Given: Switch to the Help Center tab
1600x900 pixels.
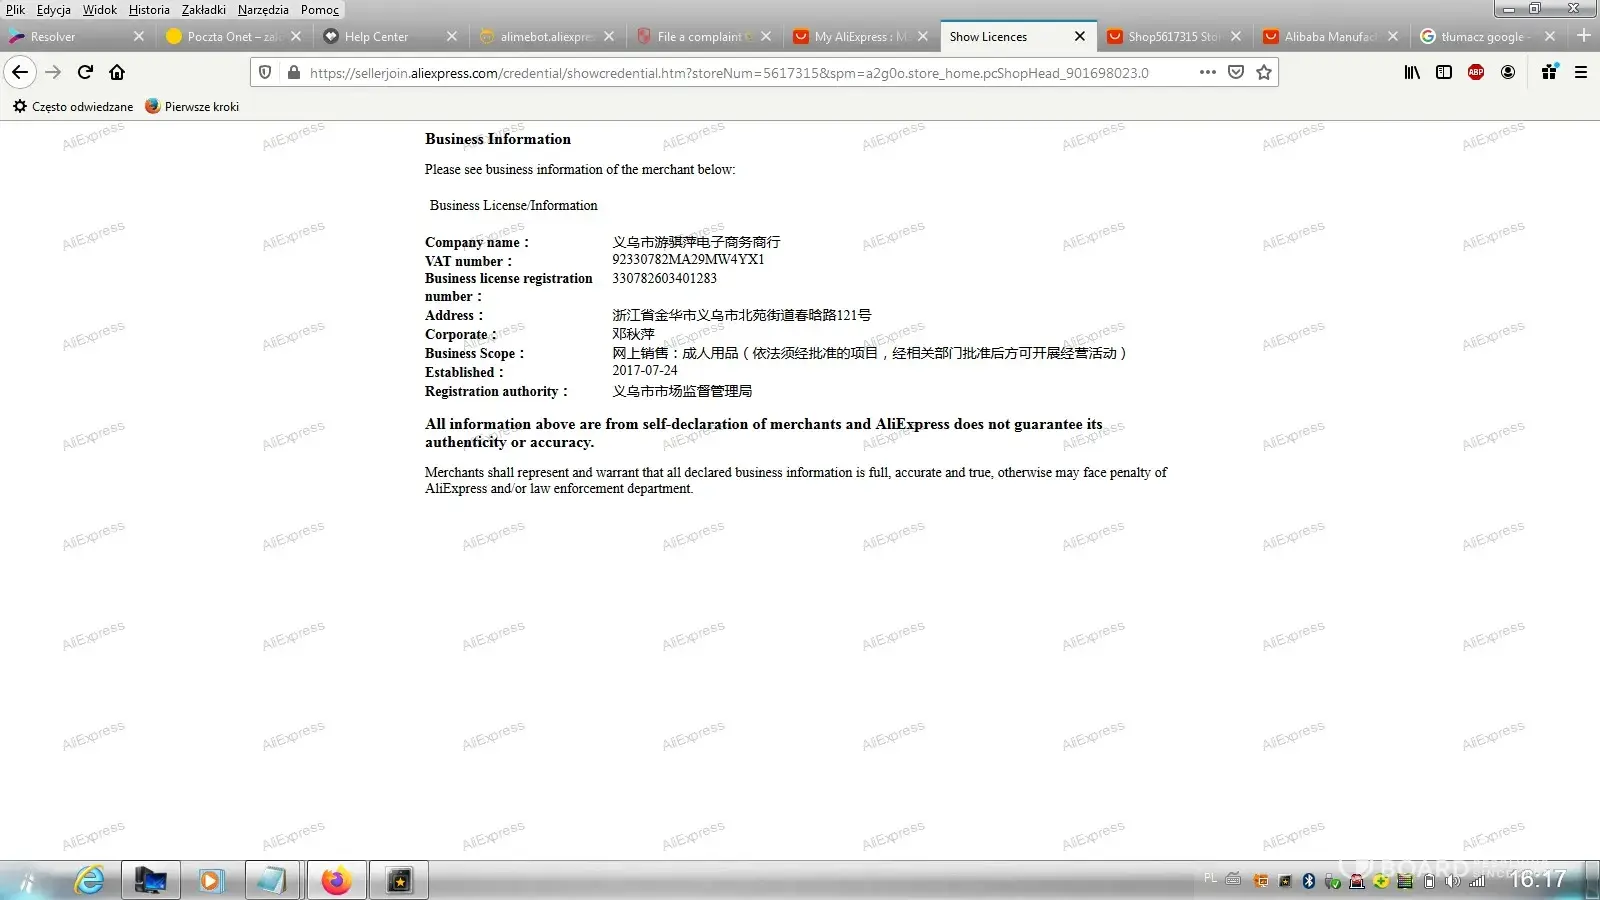Looking at the screenshot, I should click(x=377, y=37).
